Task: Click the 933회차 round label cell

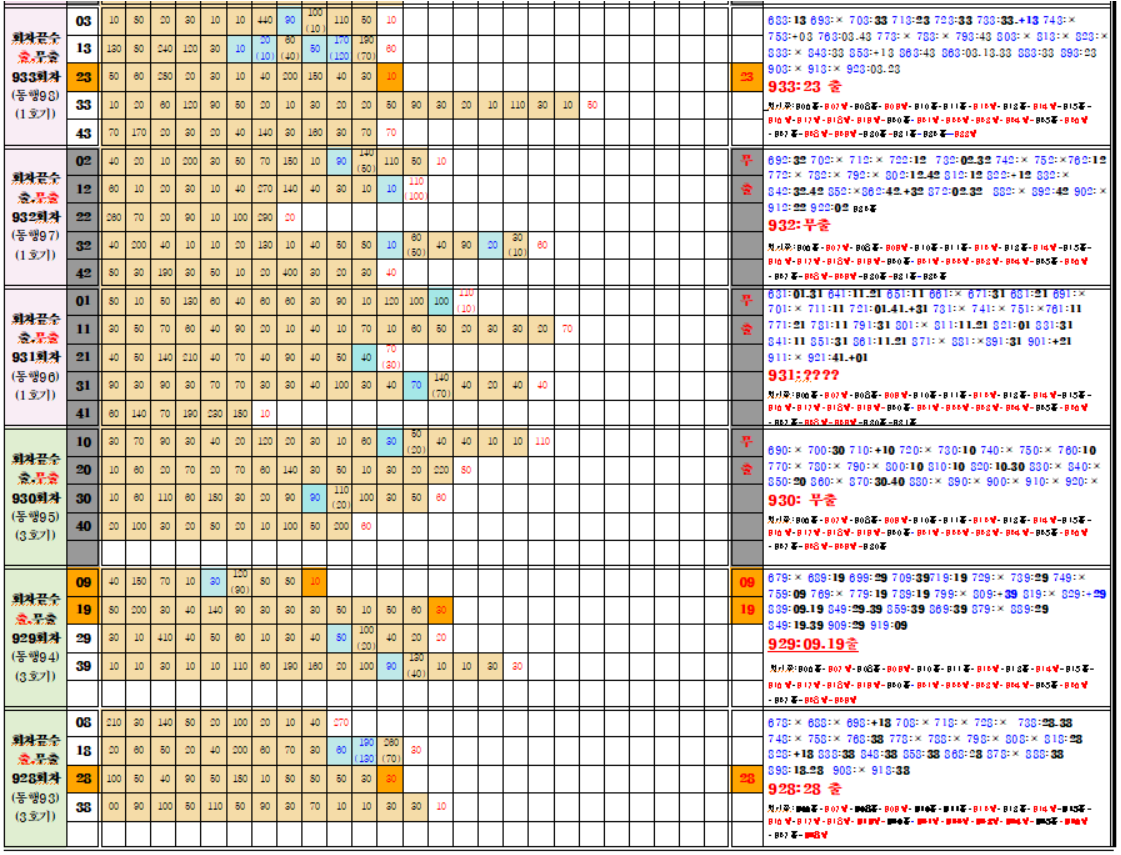Action: [x=35, y=77]
